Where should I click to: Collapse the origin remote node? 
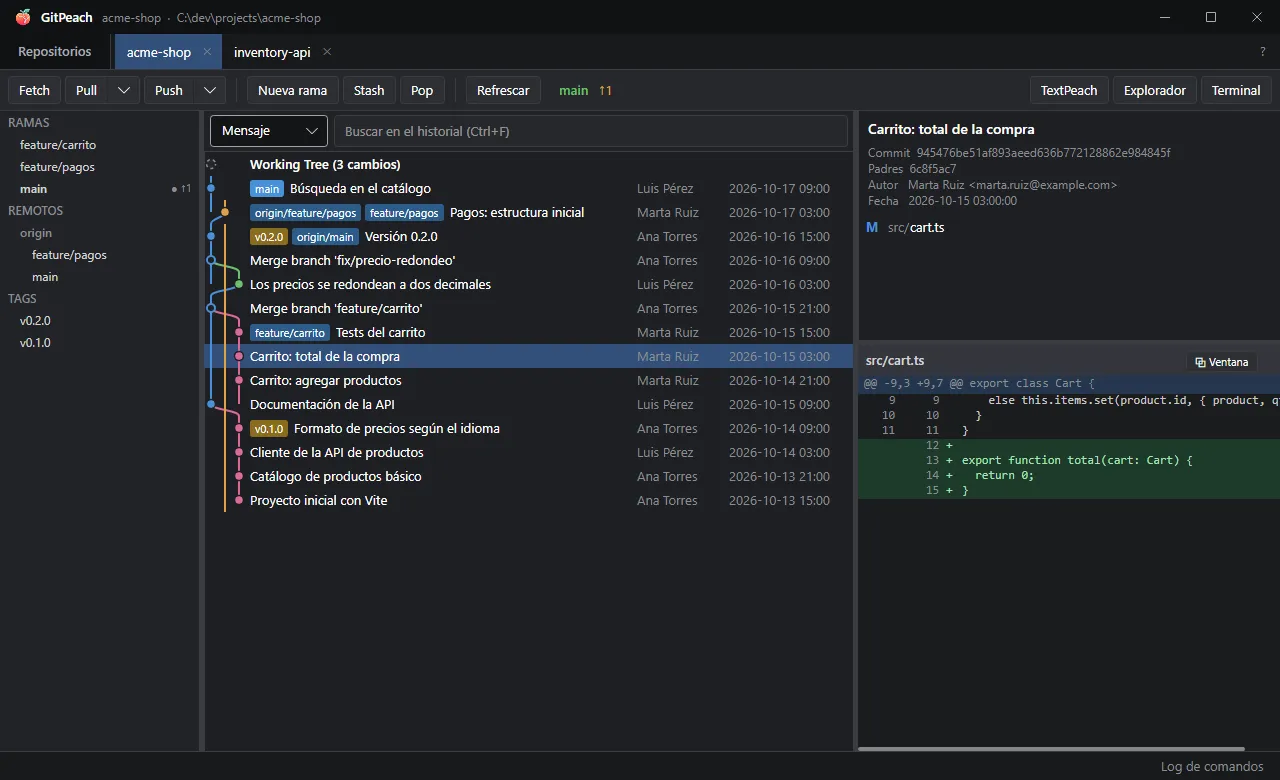point(100,233)
